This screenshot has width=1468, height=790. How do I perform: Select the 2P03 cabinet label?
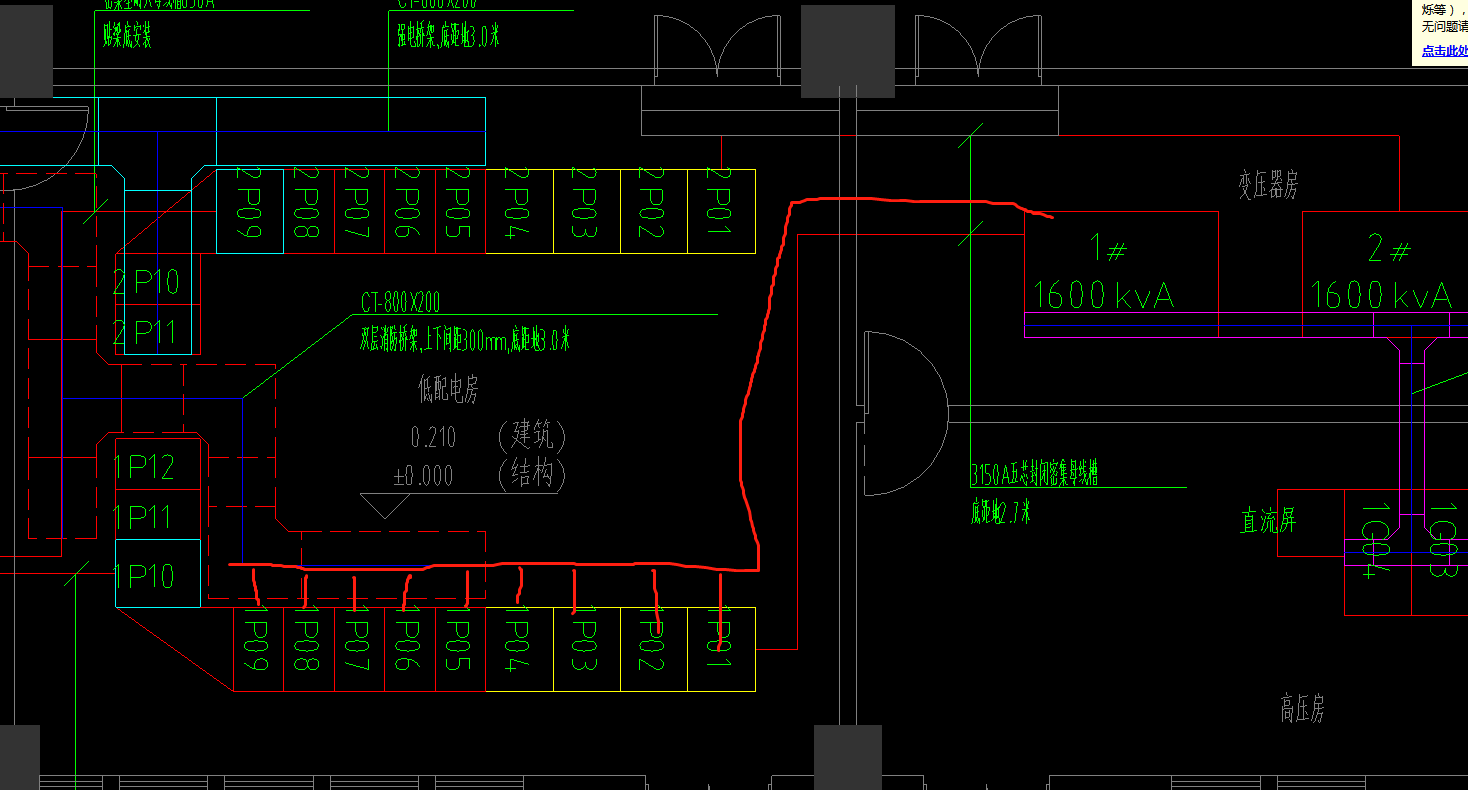coord(583,204)
